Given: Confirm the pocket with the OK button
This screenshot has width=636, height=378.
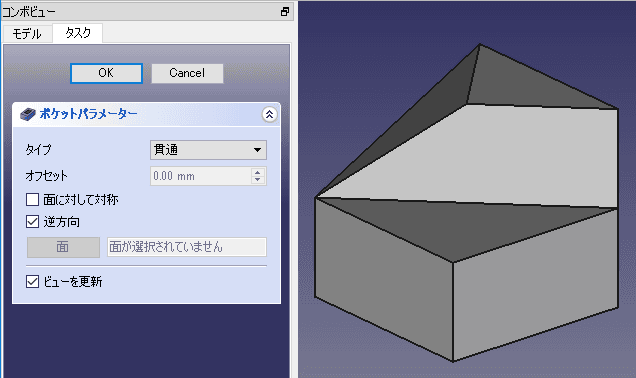Looking at the screenshot, I should 106,73.
